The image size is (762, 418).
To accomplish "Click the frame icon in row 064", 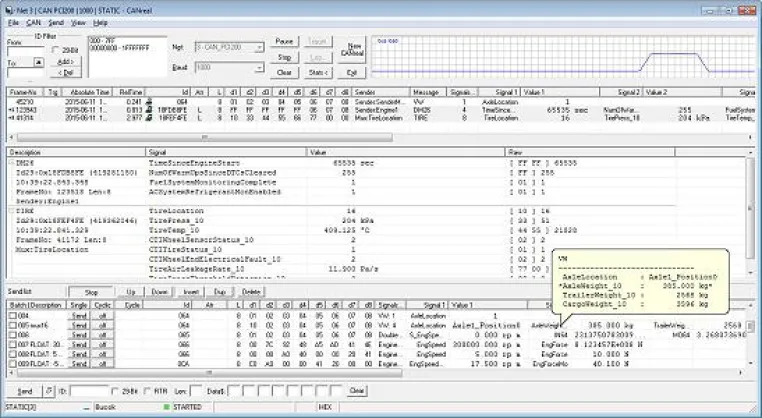I will tap(149, 102).
